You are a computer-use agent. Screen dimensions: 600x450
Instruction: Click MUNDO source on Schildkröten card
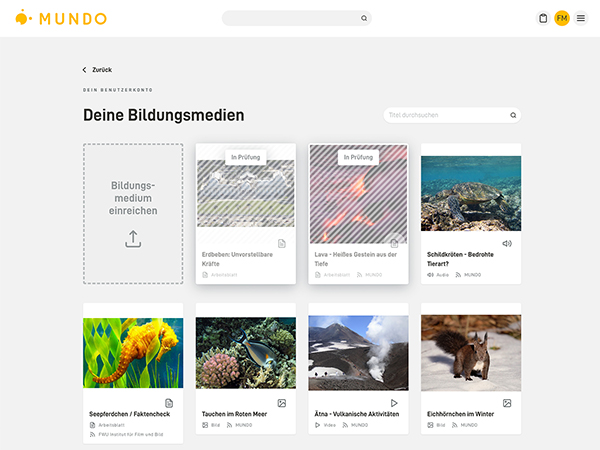click(x=473, y=275)
